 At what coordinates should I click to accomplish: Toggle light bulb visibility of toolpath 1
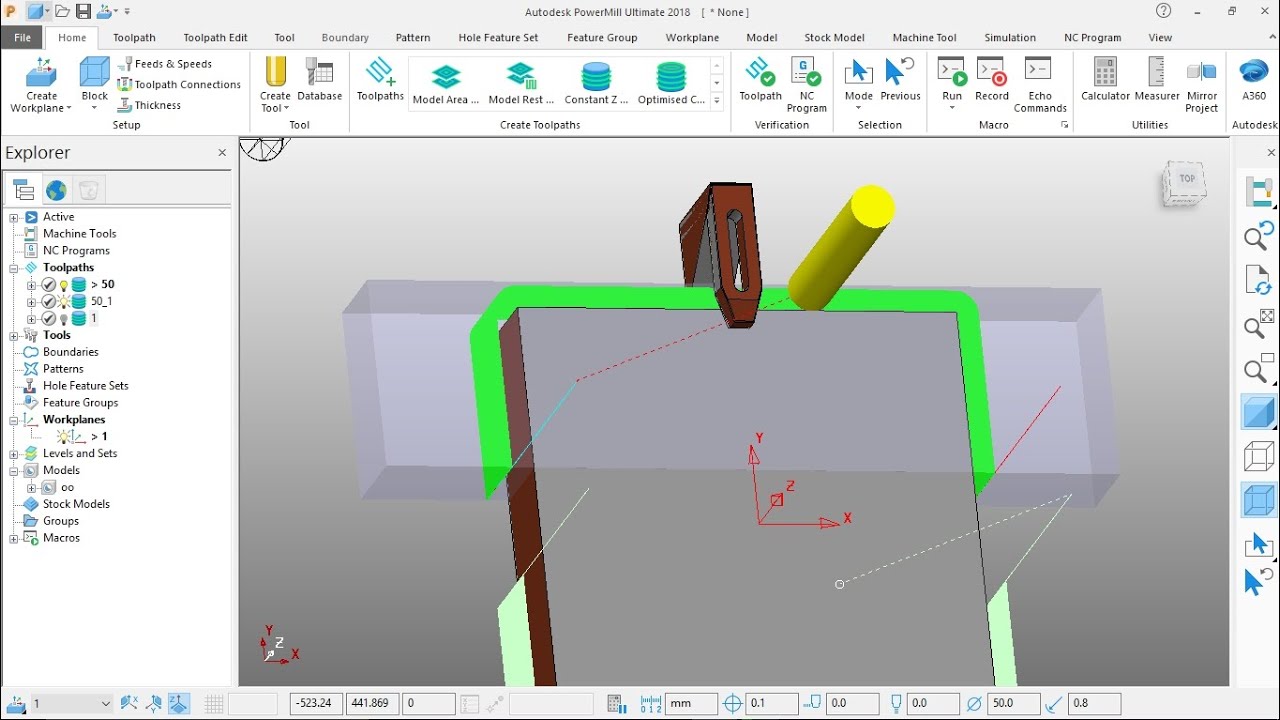point(64,319)
